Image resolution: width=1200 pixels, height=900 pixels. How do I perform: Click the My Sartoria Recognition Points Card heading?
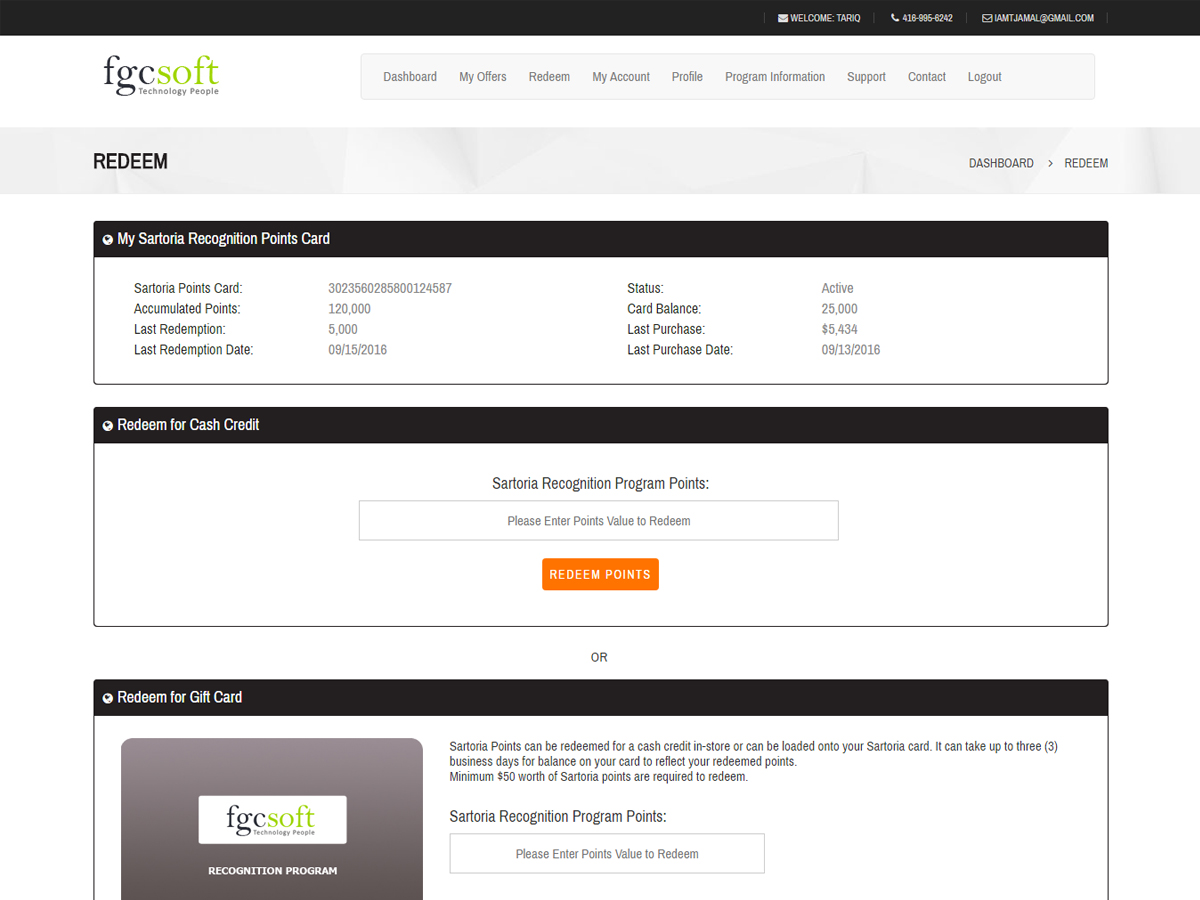[x=223, y=239]
